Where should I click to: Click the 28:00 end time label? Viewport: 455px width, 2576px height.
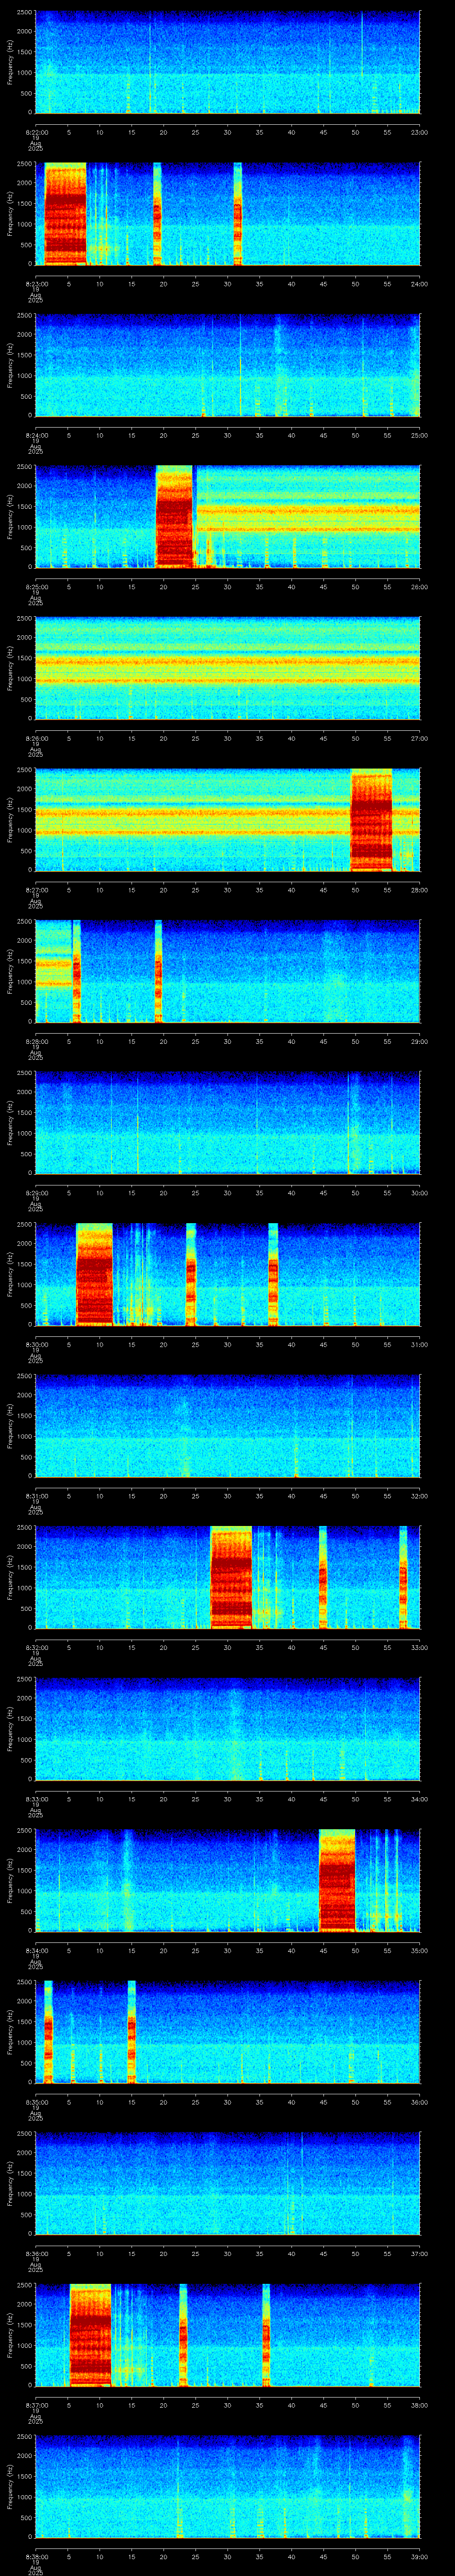pyautogui.click(x=419, y=890)
